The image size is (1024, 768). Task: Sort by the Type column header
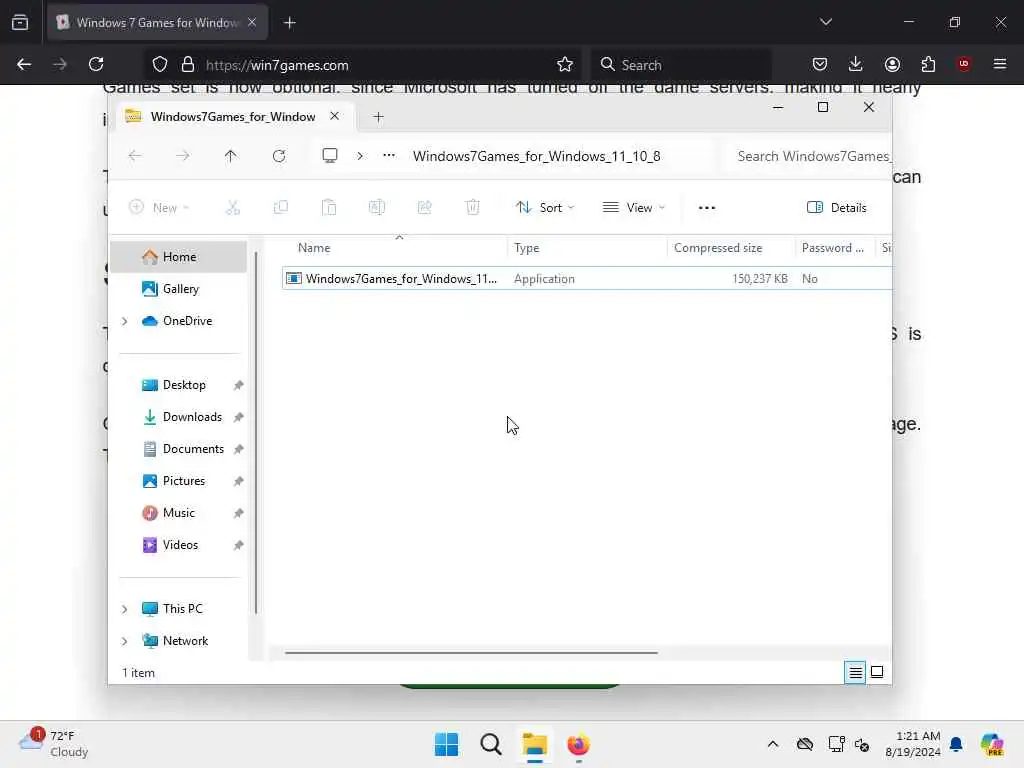[586, 248]
